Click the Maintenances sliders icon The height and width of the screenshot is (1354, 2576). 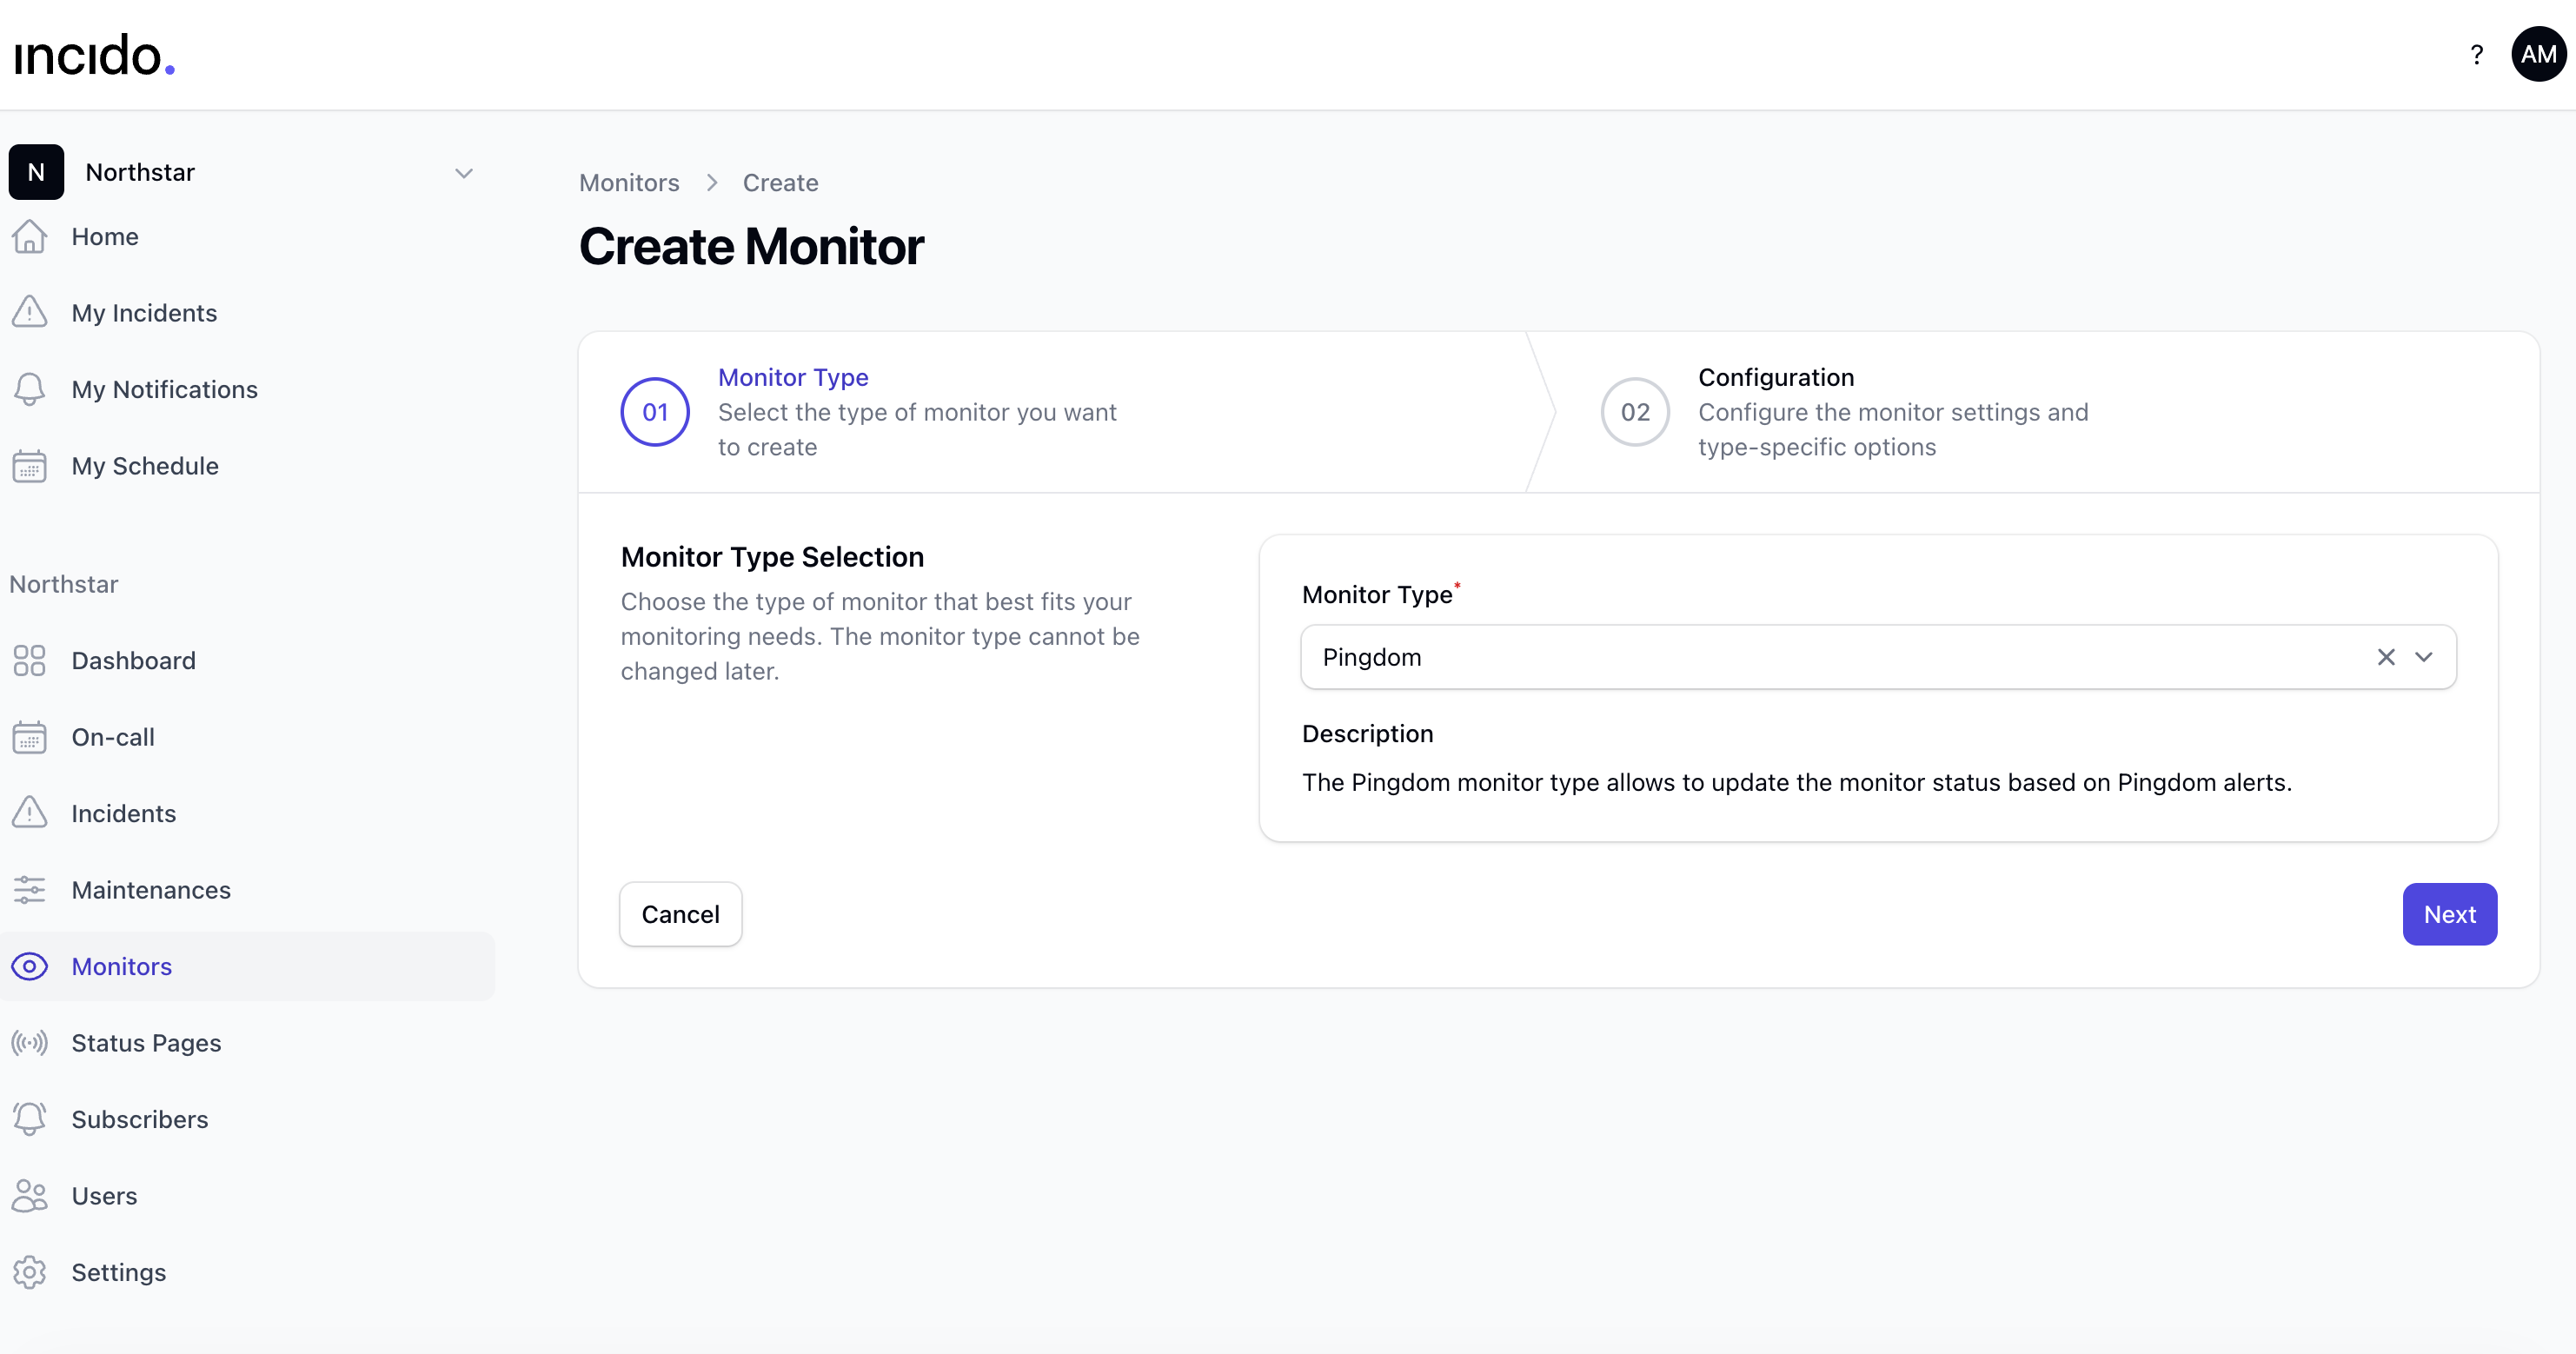point(30,890)
